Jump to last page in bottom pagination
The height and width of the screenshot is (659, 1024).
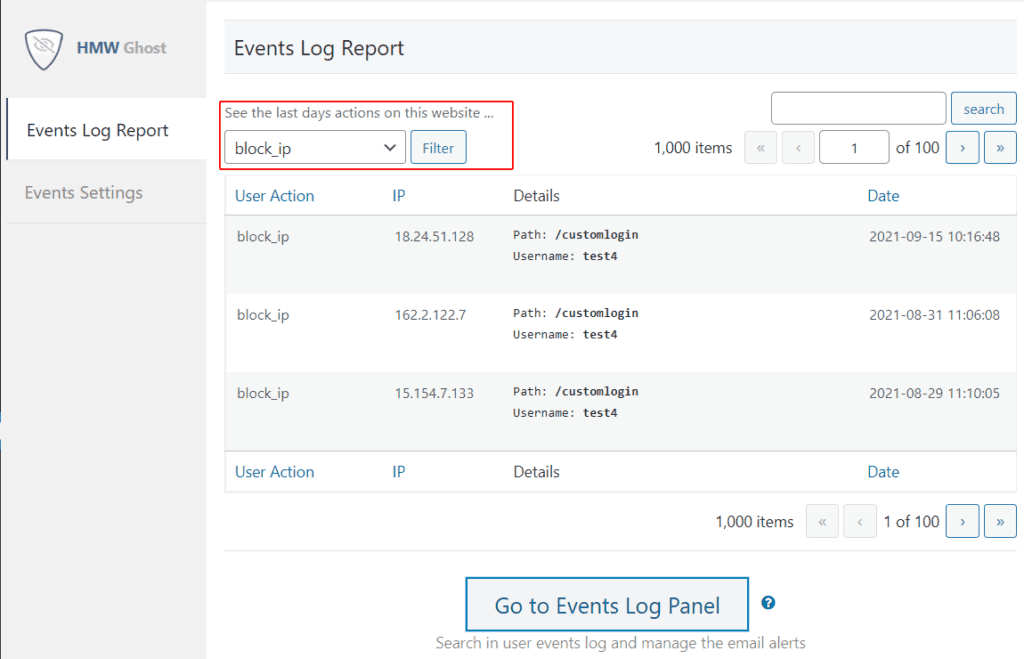click(1000, 521)
